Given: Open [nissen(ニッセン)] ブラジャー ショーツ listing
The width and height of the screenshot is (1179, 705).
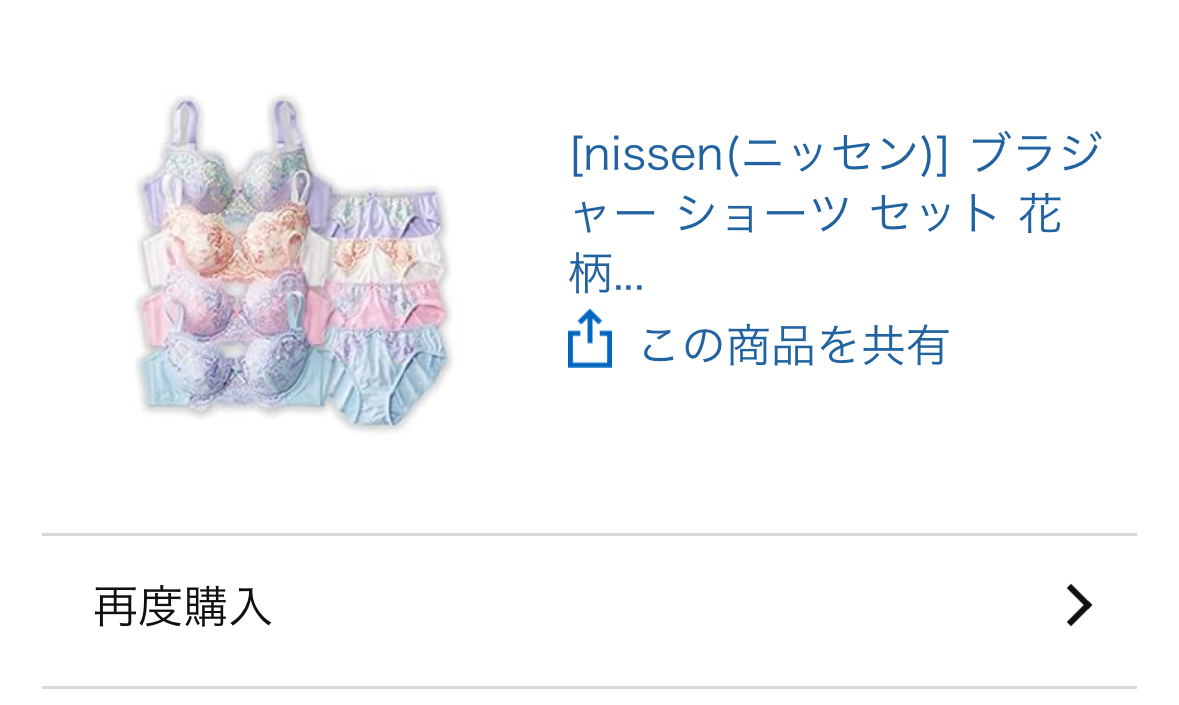Looking at the screenshot, I should point(836,213).
